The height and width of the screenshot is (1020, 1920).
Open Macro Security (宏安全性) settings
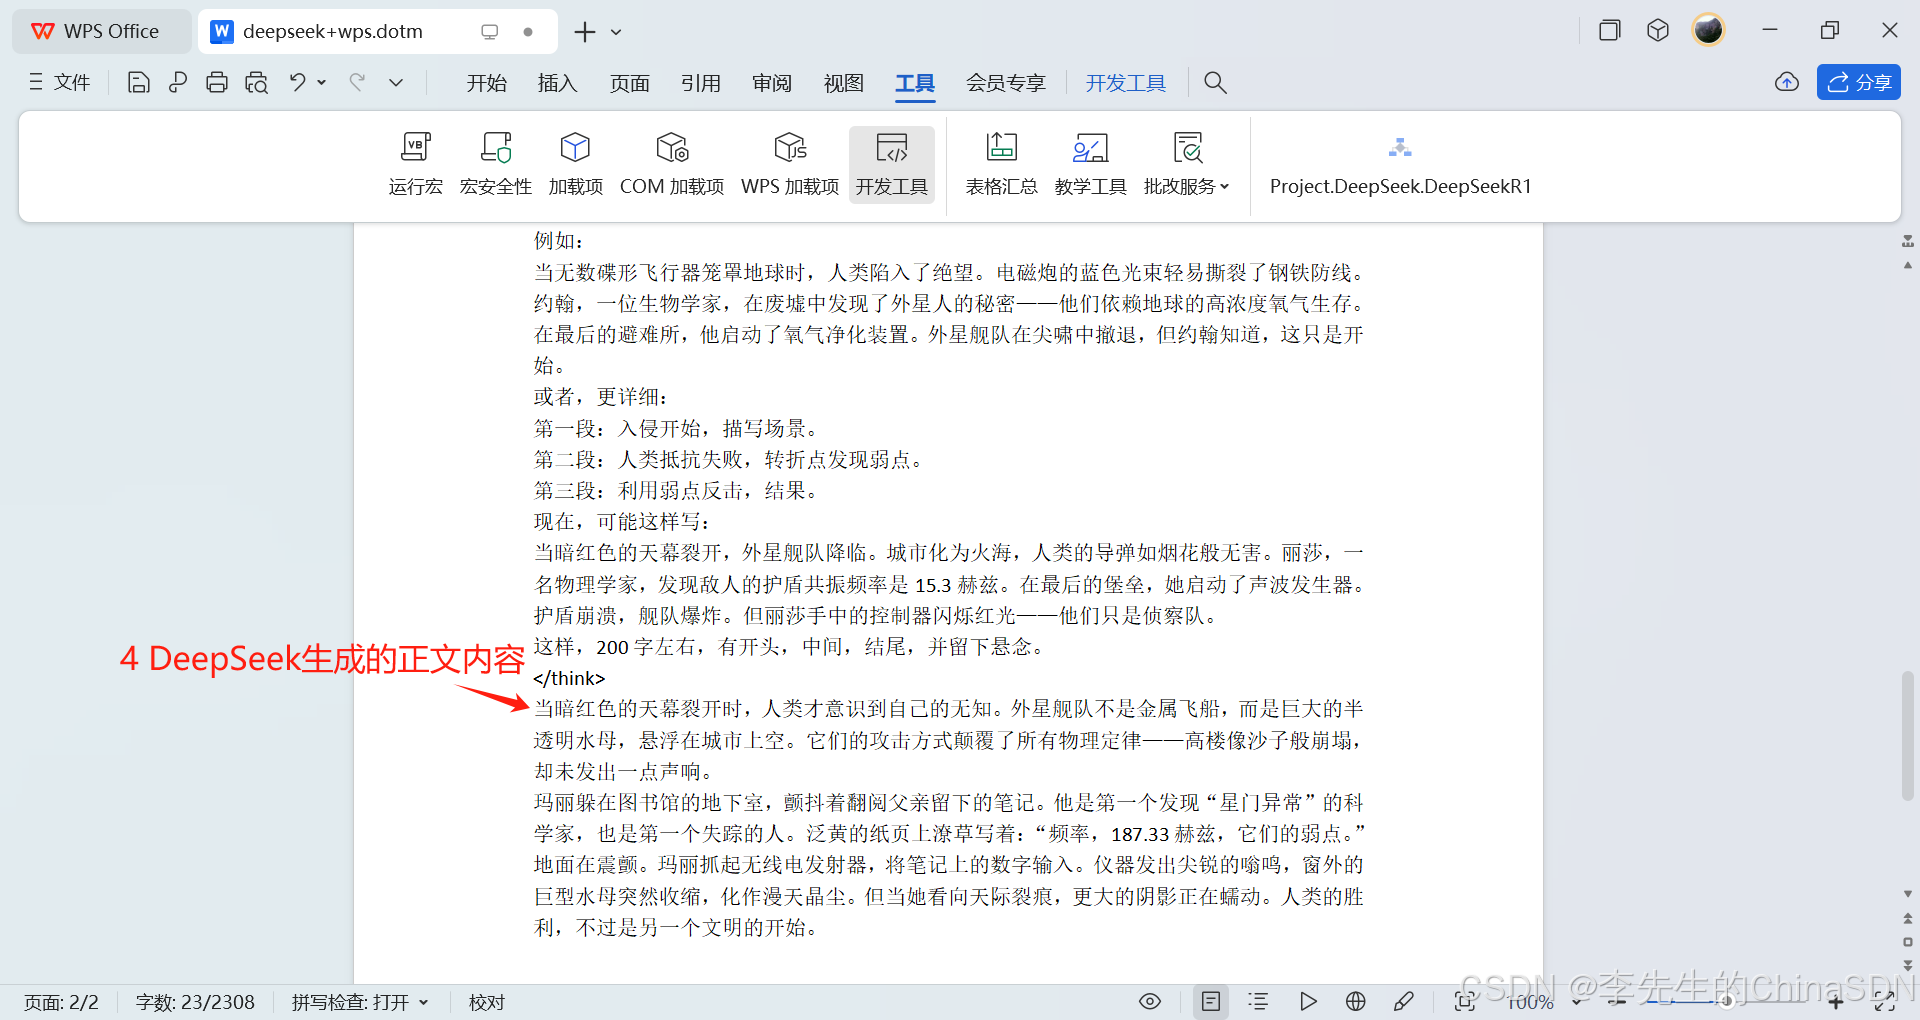point(495,164)
